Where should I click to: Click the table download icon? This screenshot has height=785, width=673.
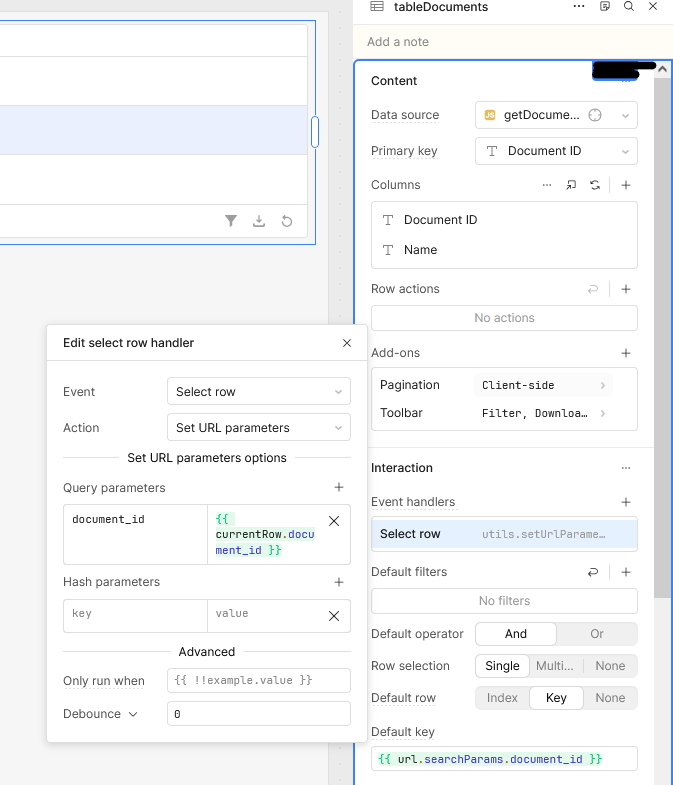pos(259,221)
